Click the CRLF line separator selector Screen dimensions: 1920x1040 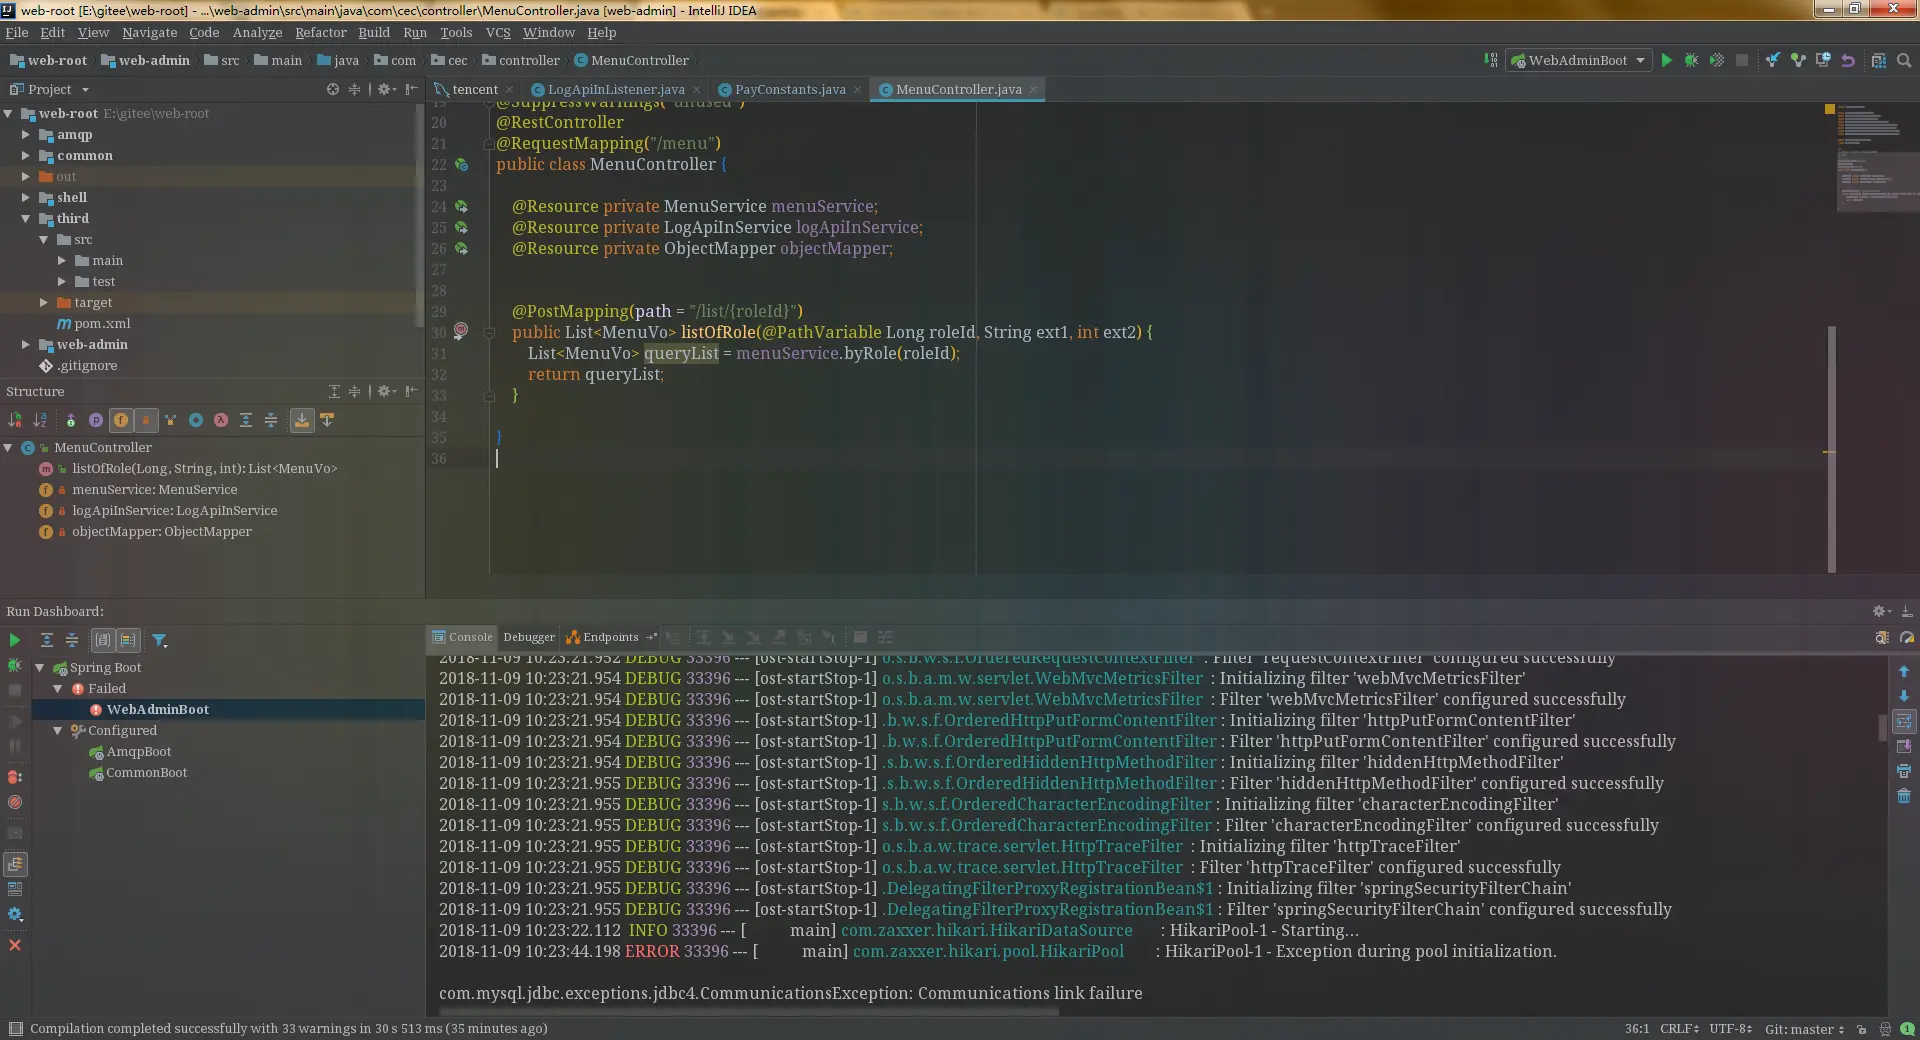point(1679,1029)
